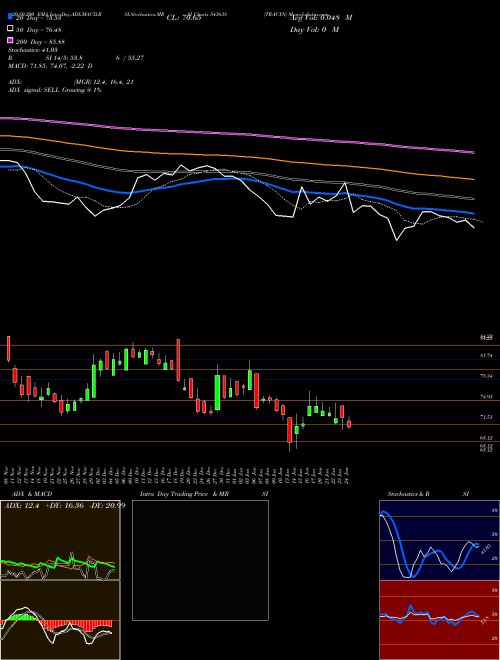500x660 pixels.
Task: Click the magenta 200 Day legend swatch
Action: point(10,41)
